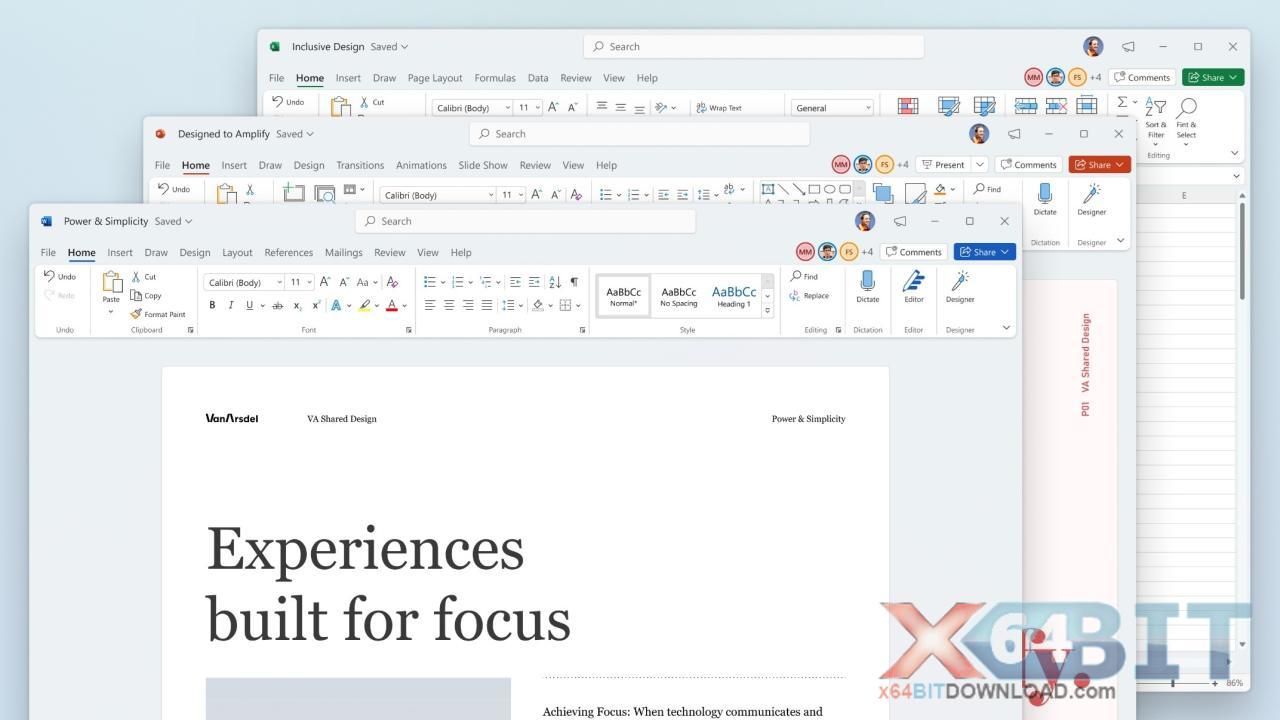Screen dimensions: 1280x720
Task: Apply red font color in Word
Action: (x=392, y=305)
